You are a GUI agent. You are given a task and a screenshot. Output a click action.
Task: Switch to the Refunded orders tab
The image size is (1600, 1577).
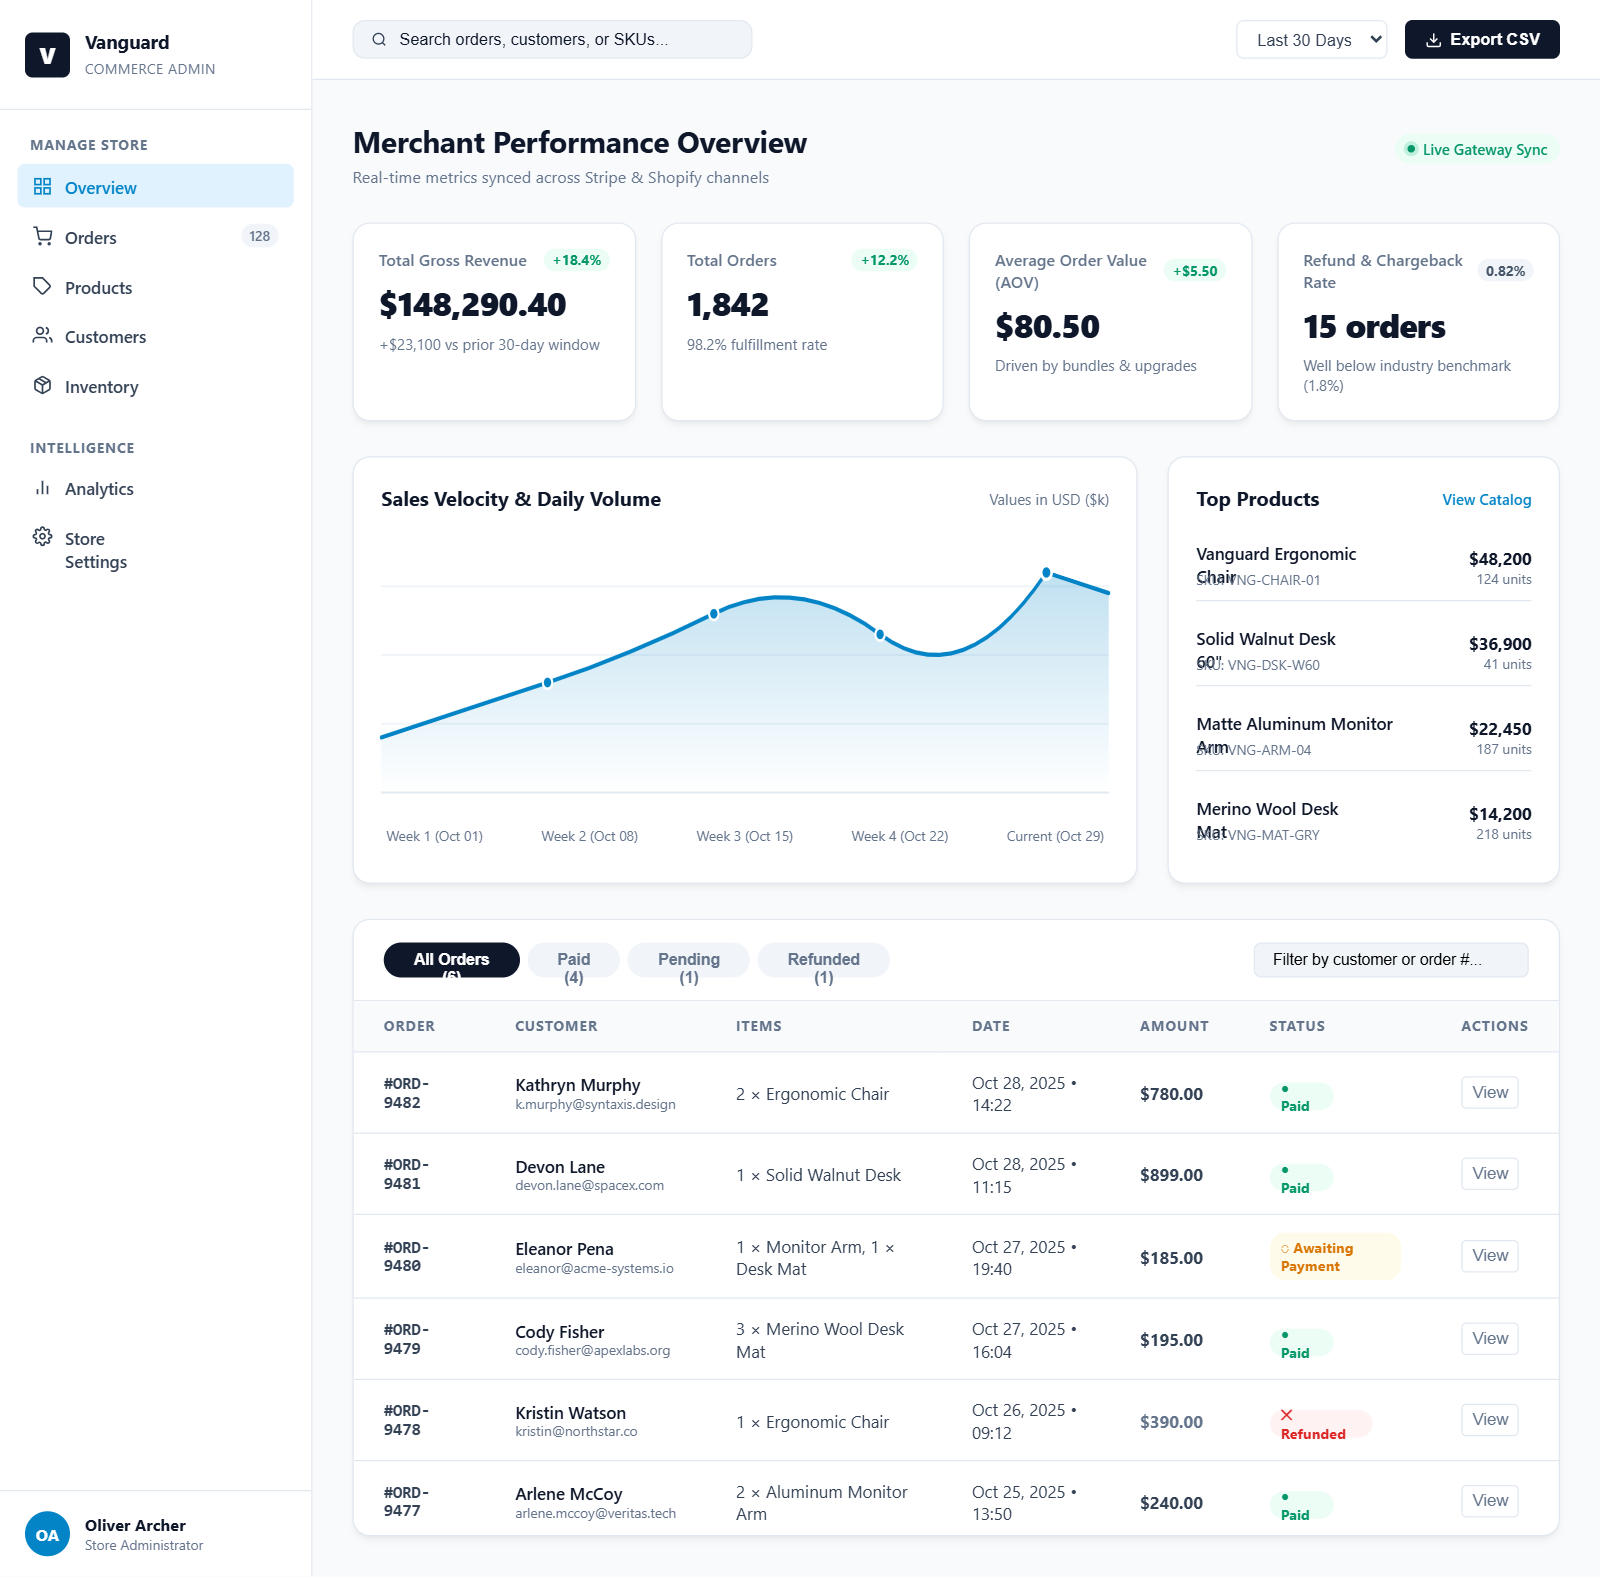824,960
